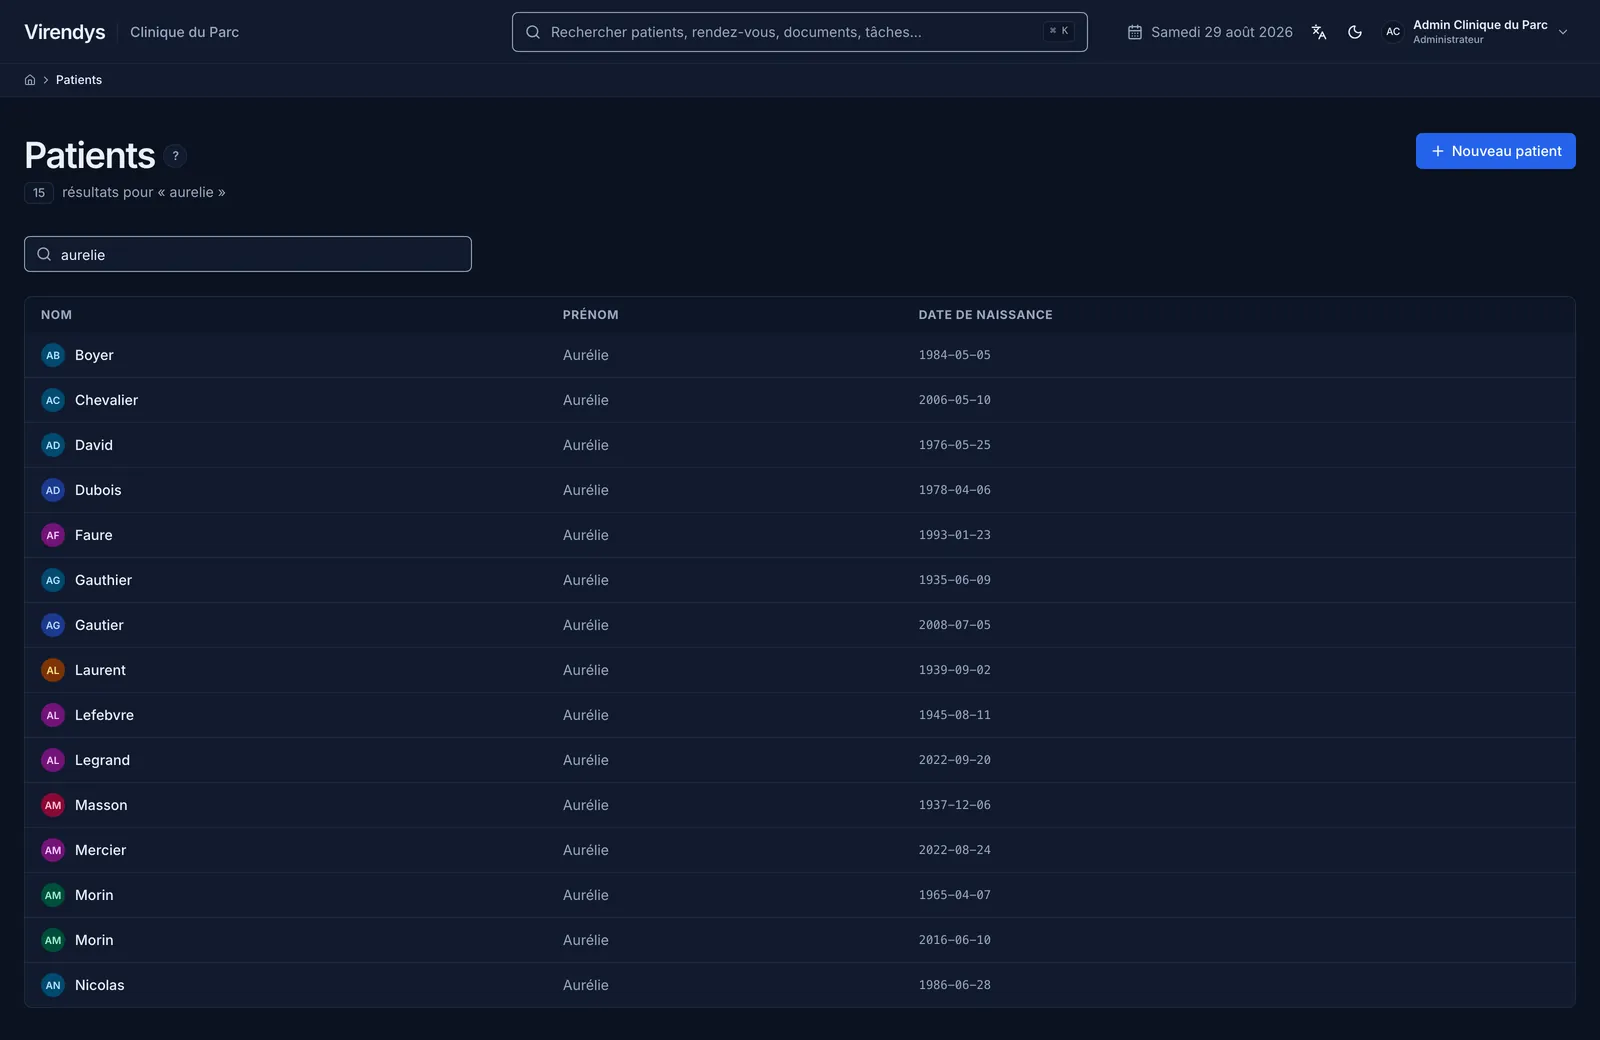1600x1040 pixels.
Task: Select patient name Gauthier
Action: [103, 580]
